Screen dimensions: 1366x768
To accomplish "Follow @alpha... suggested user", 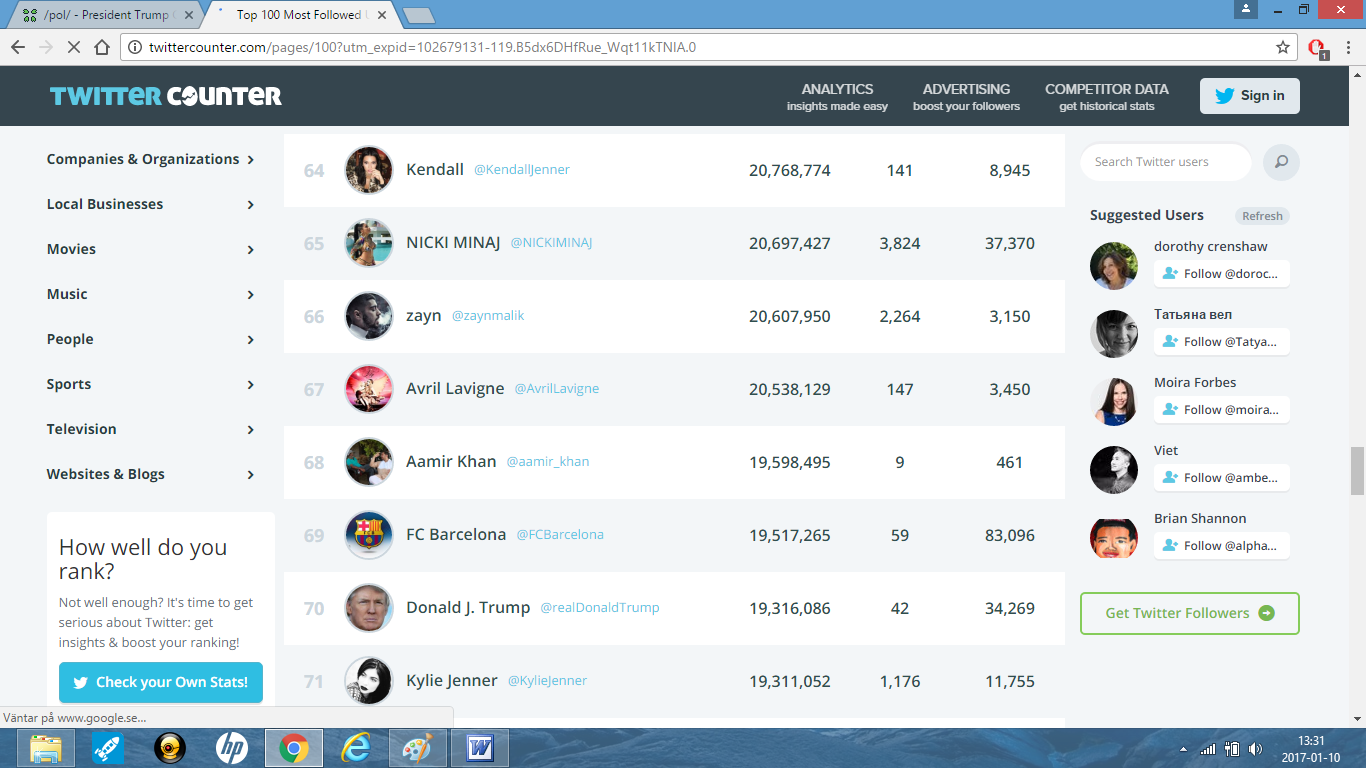I will 1221,546.
